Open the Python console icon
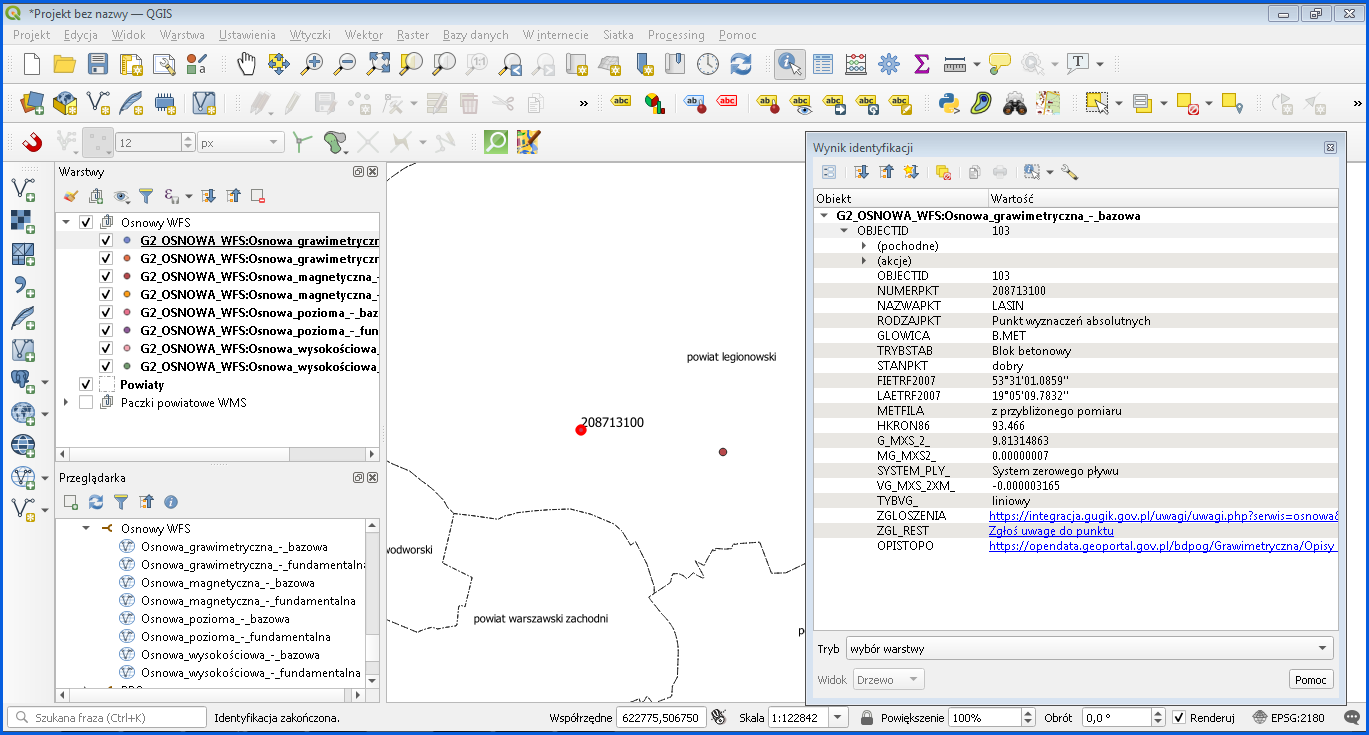This screenshot has width=1369, height=735. [x=950, y=102]
